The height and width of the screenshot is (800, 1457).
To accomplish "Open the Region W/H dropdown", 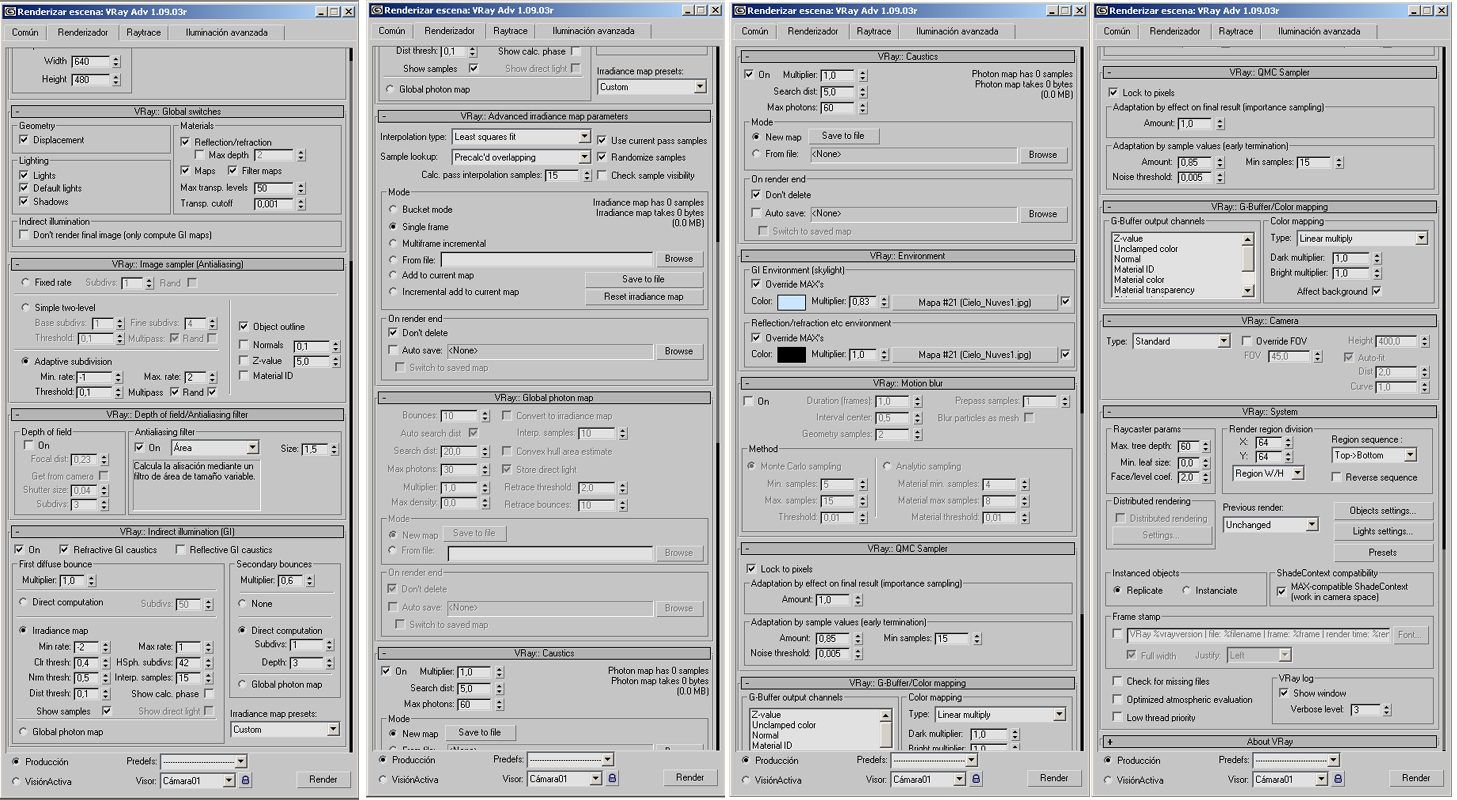I will (x=1268, y=473).
